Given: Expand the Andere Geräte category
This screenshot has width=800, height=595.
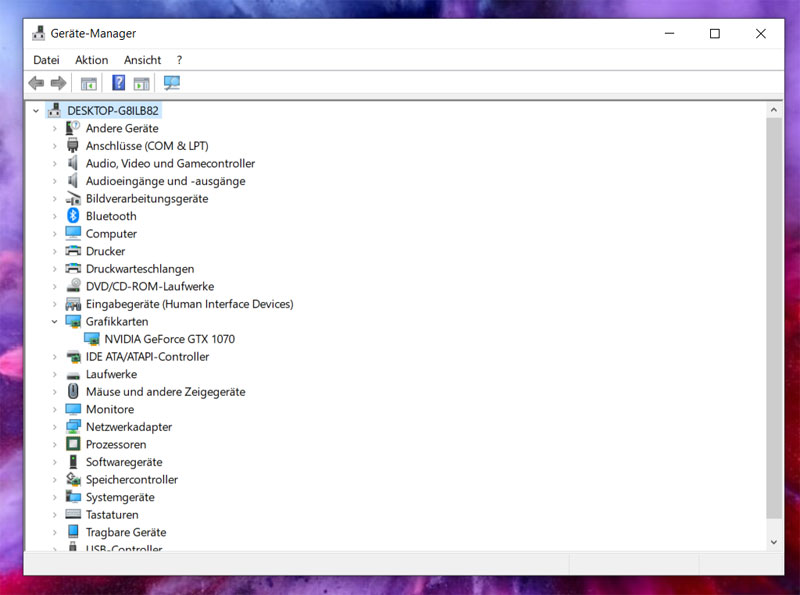Looking at the screenshot, I should tap(54, 128).
